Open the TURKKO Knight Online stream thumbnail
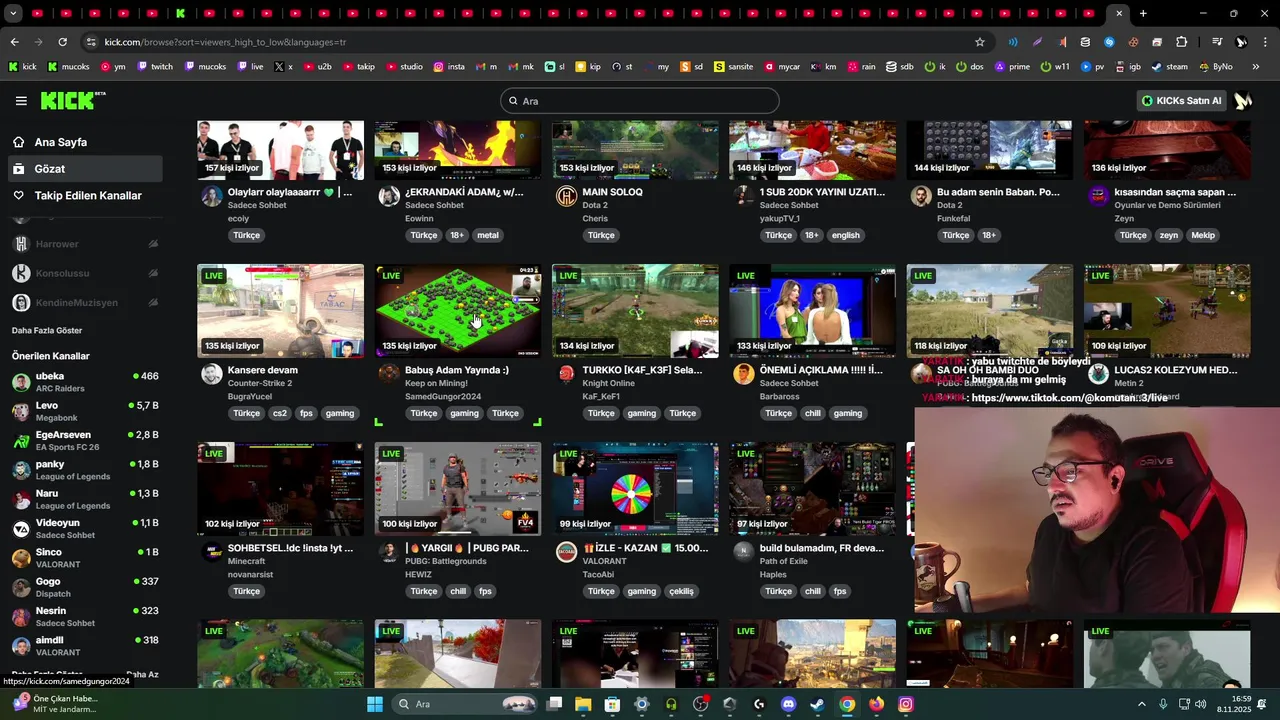 (x=635, y=310)
